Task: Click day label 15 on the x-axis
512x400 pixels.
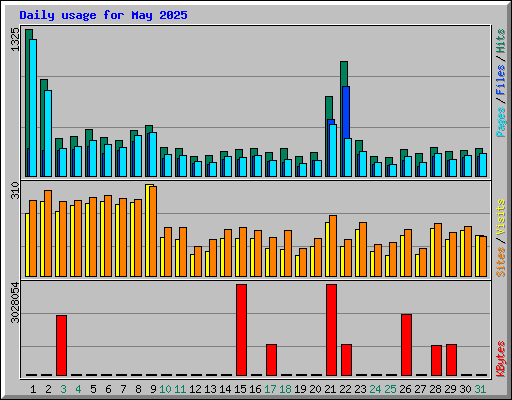Action: [240, 389]
